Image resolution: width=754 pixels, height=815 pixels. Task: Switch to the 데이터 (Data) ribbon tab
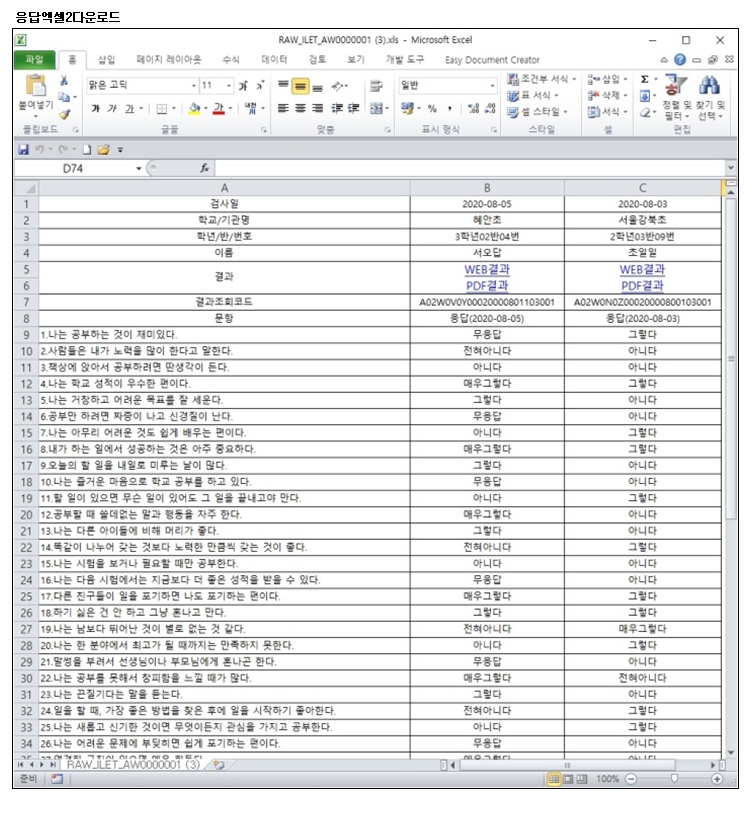click(274, 60)
